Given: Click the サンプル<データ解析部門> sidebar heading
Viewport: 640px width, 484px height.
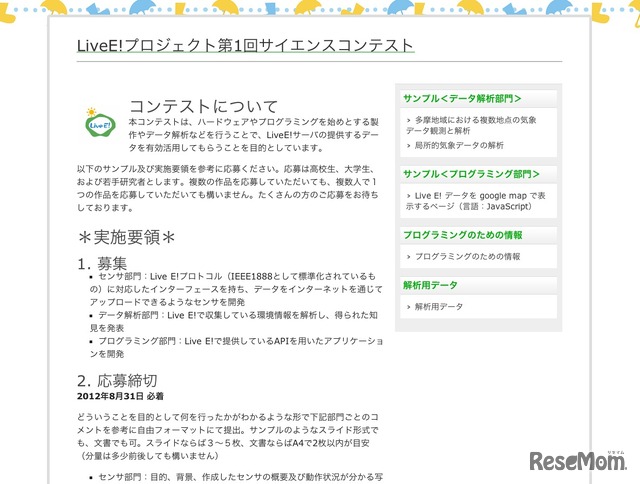Looking at the screenshot, I should (x=462, y=98).
